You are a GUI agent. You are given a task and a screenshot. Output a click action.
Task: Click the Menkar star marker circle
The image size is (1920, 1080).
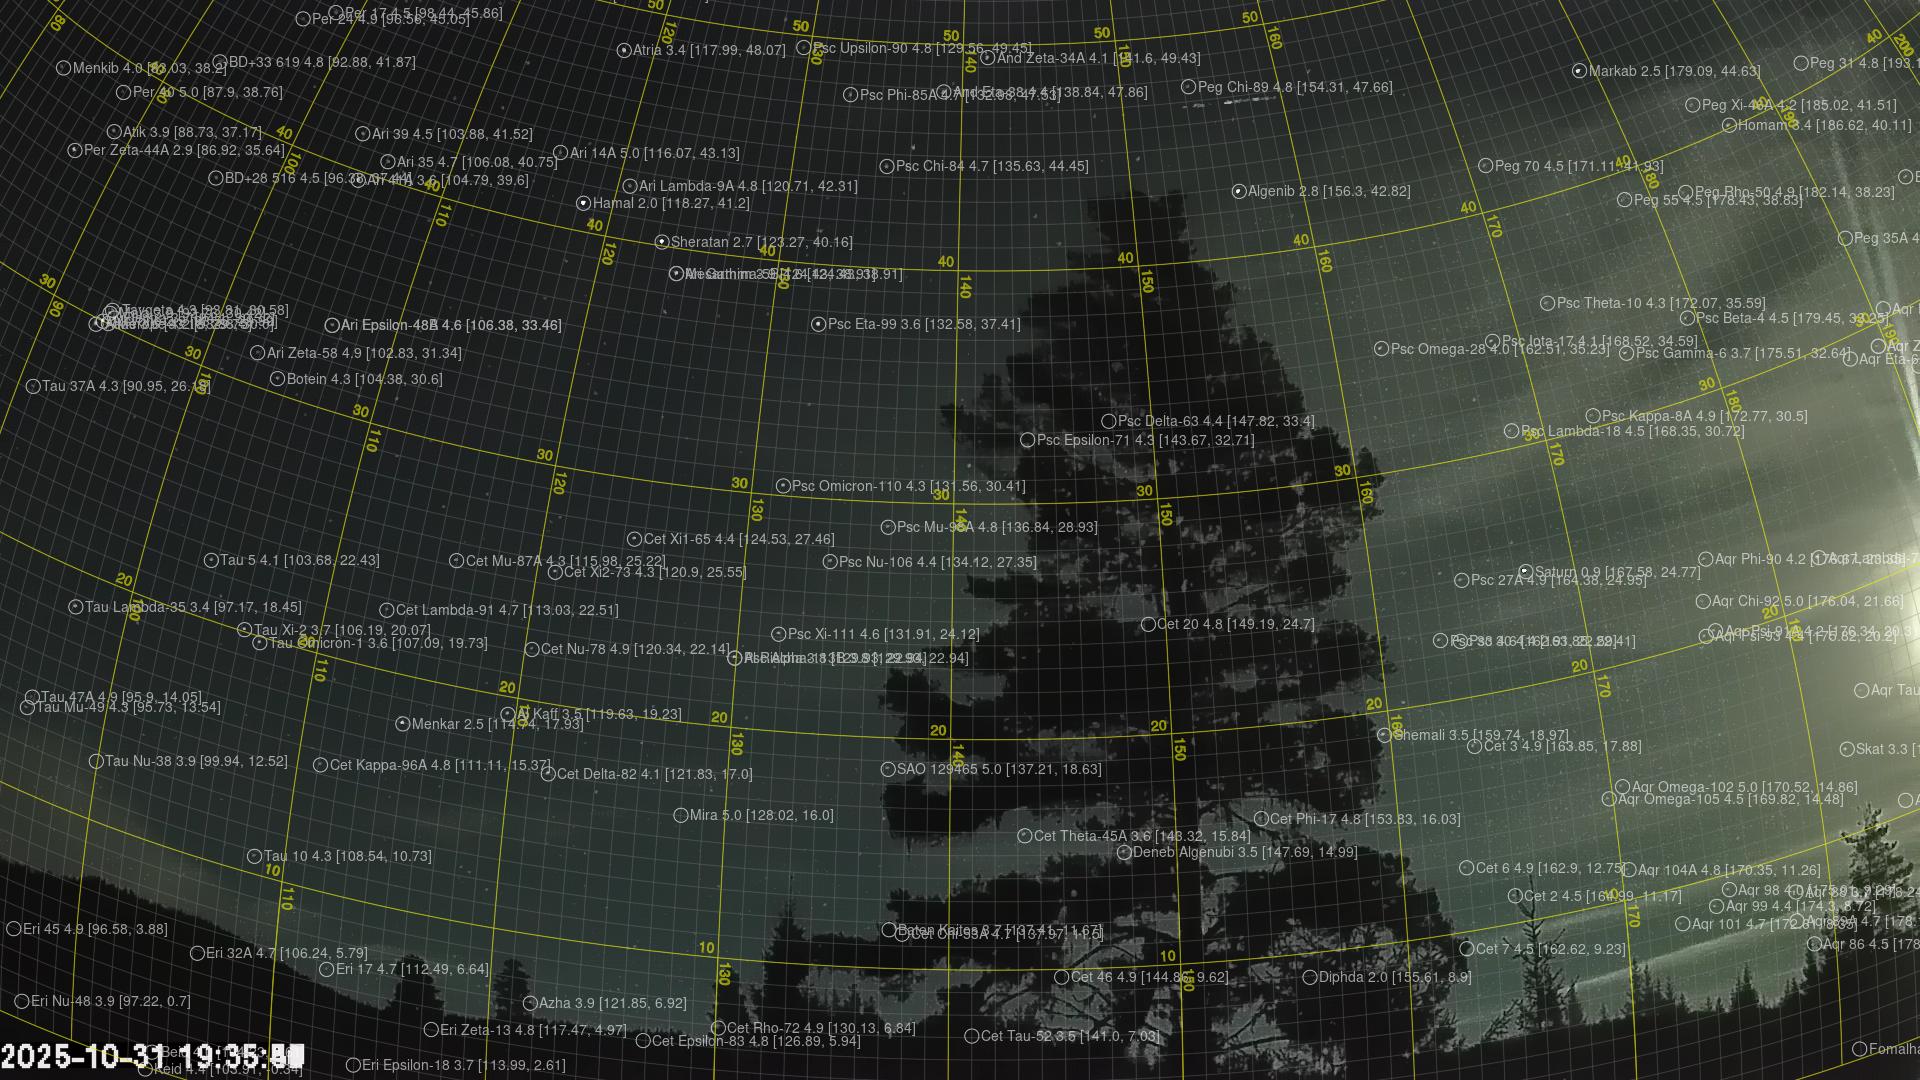pyautogui.click(x=402, y=724)
